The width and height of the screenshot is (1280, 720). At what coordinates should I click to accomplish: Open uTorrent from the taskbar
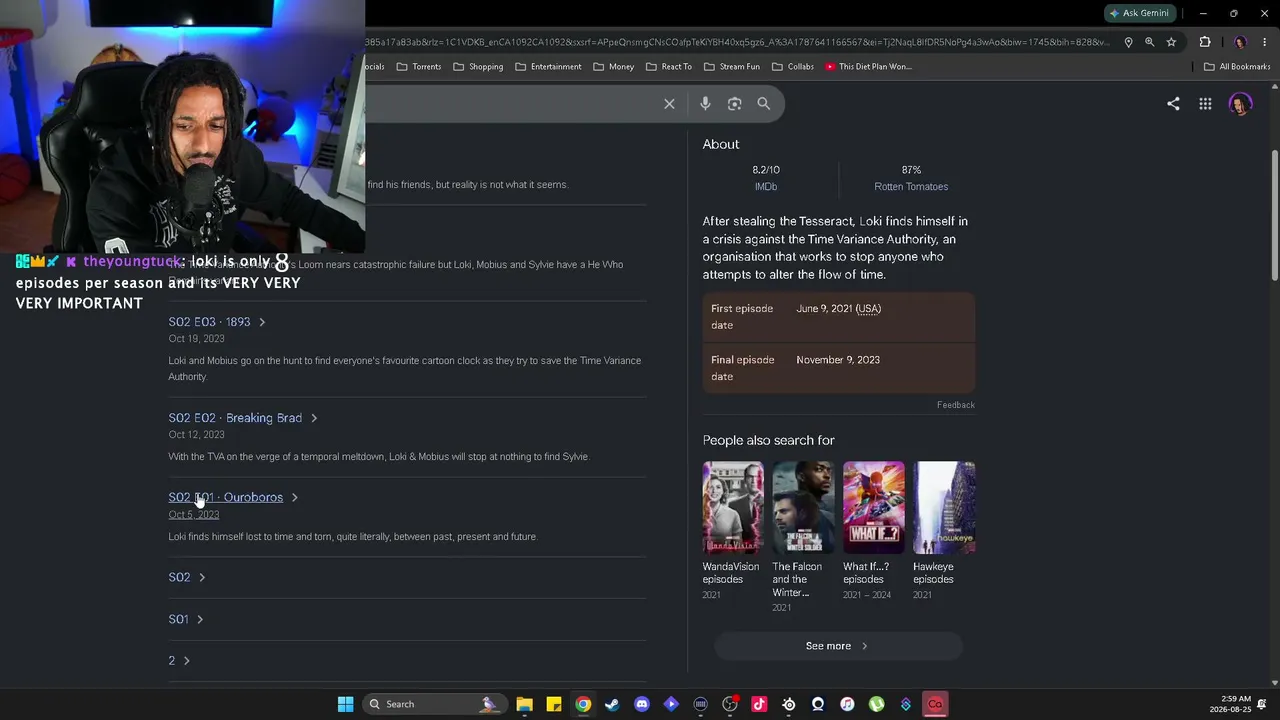(876, 704)
